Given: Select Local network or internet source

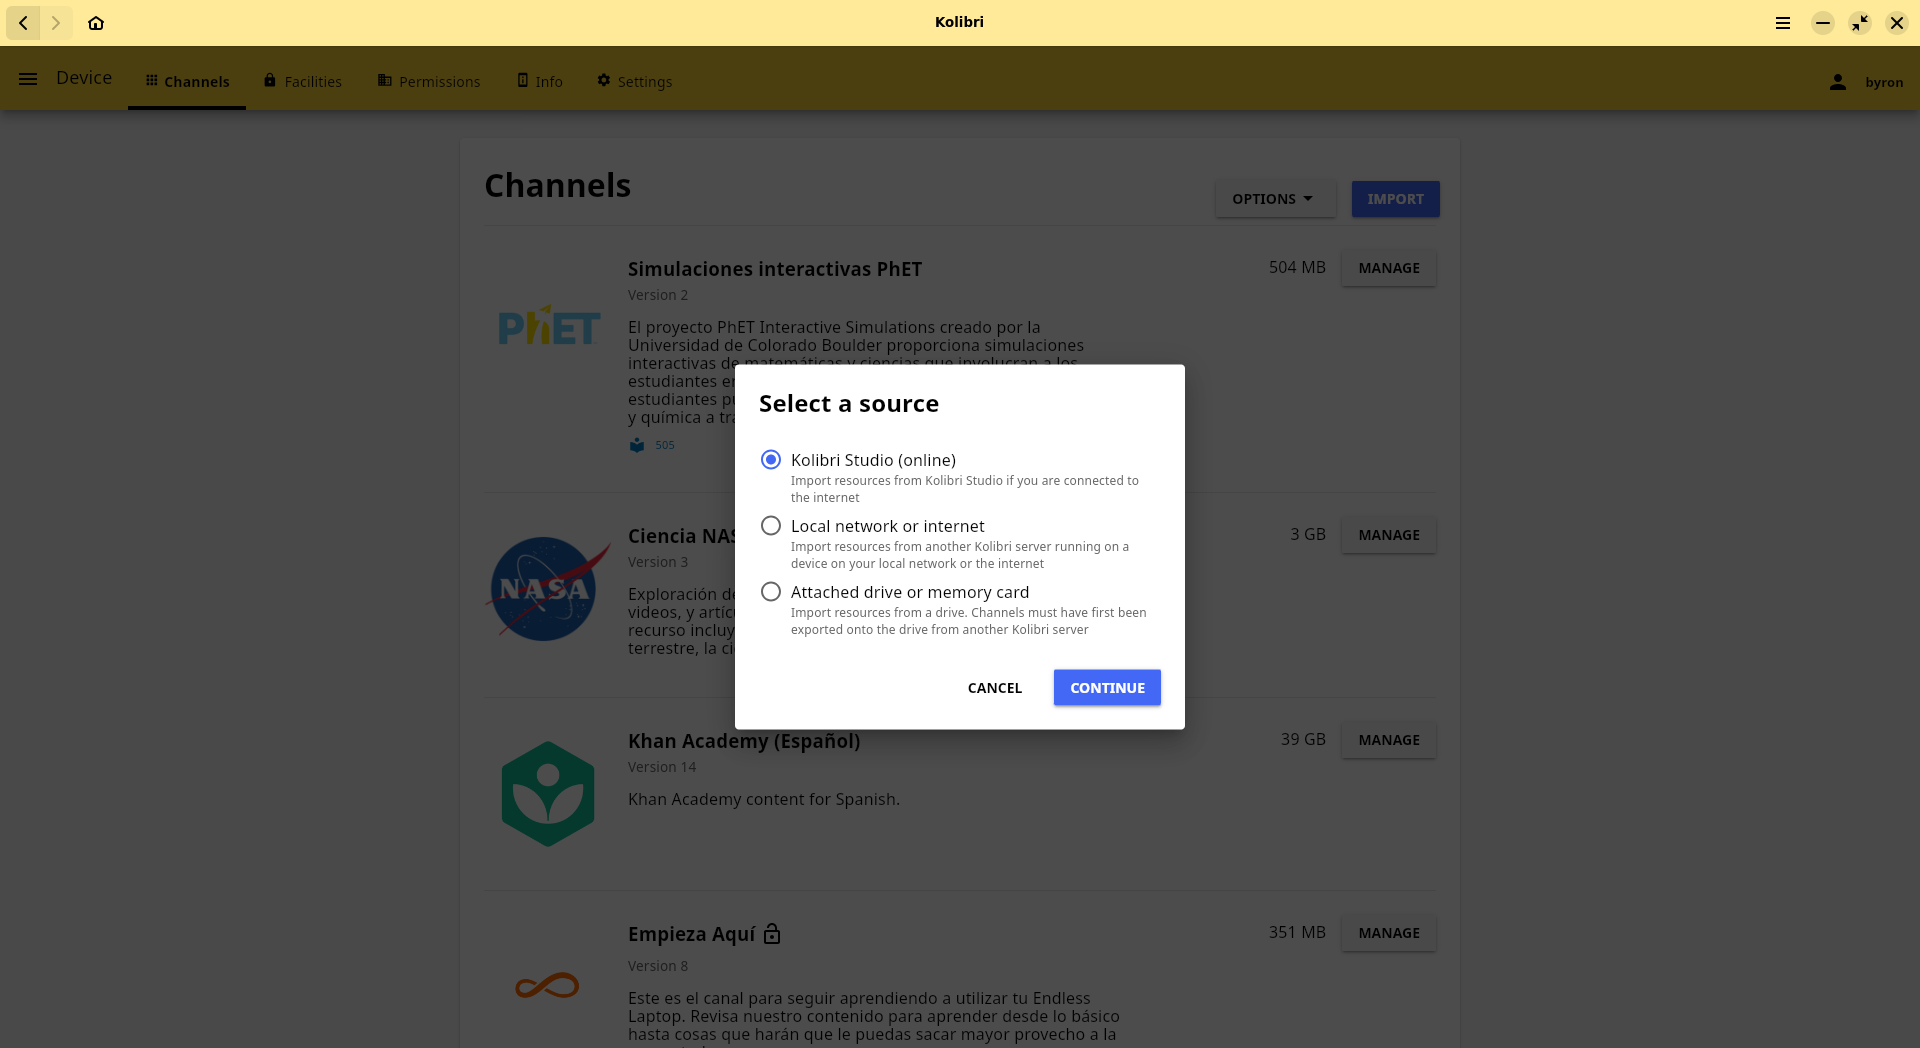Looking at the screenshot, I should pyautogui.click(x=771, y=526).
